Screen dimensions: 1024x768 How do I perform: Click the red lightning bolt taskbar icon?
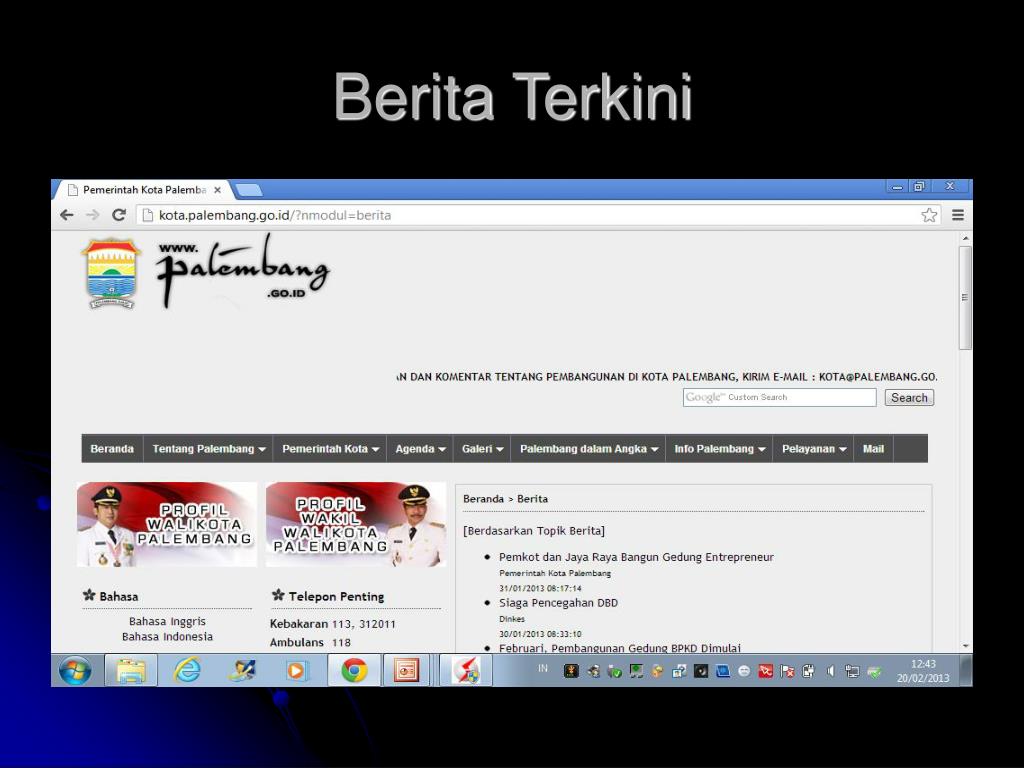(466, 671)
